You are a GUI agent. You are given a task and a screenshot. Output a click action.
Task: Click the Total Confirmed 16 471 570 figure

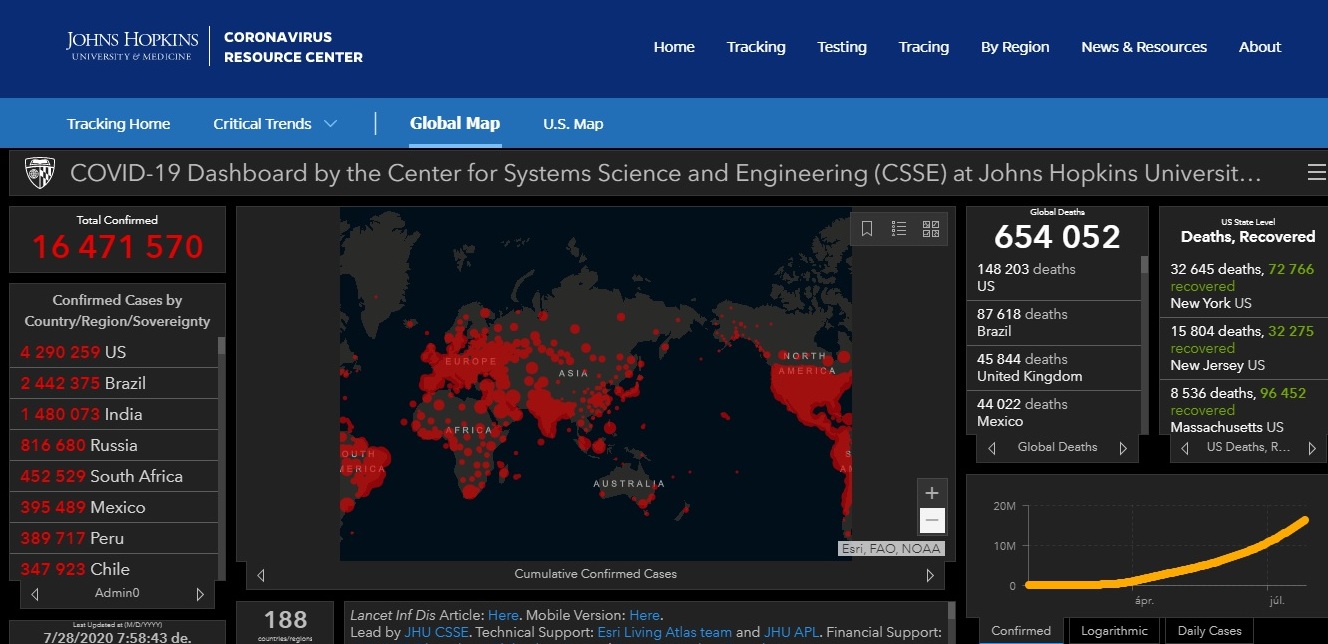click(117, 246)
